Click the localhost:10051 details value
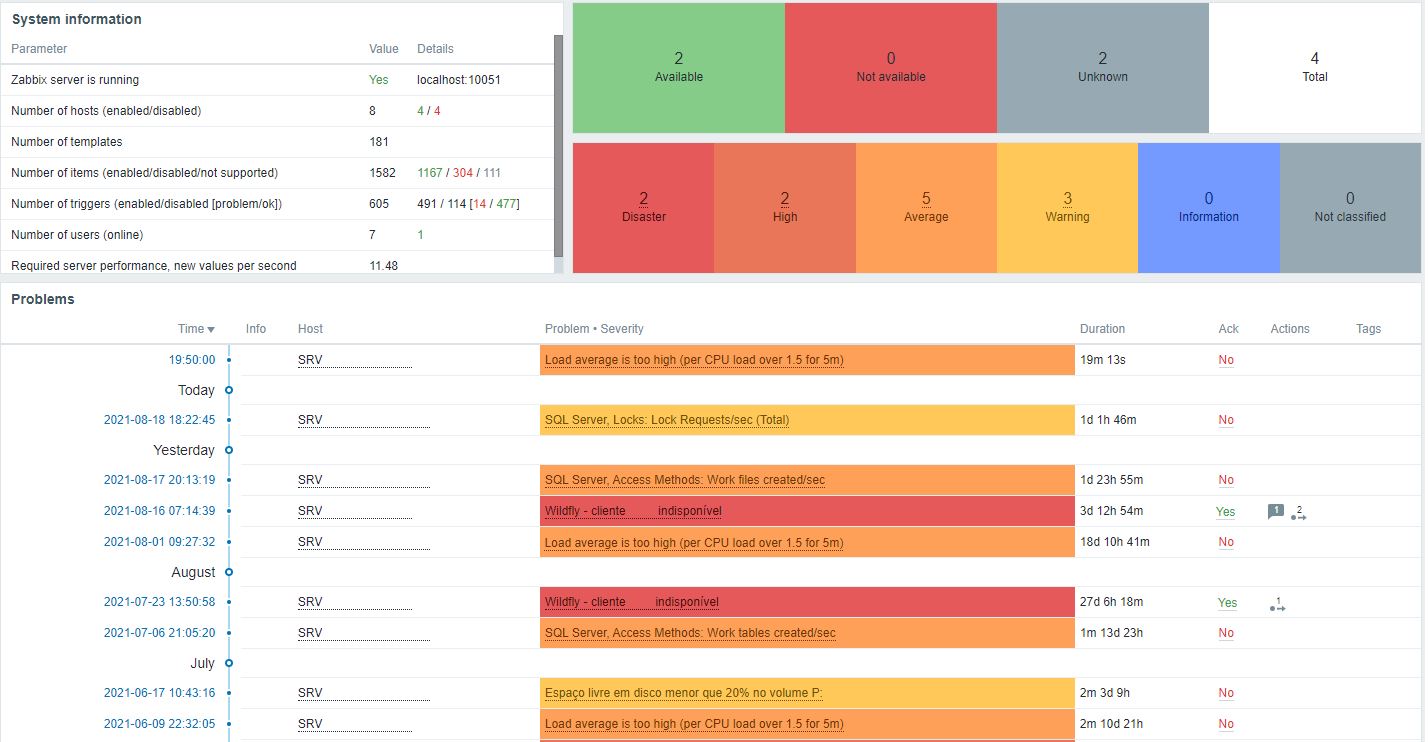 tap(459, 80)
